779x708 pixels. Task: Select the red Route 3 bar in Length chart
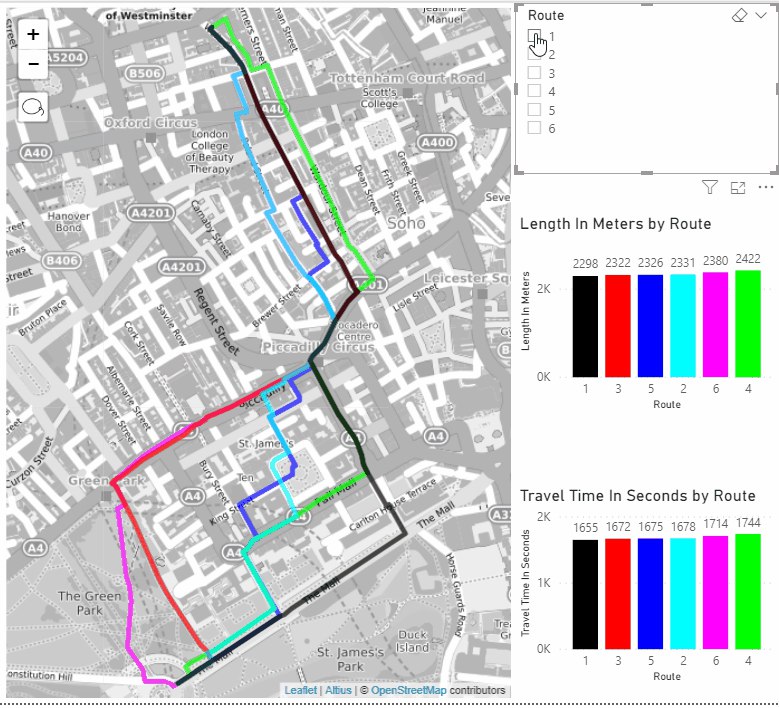click(618, 326)
